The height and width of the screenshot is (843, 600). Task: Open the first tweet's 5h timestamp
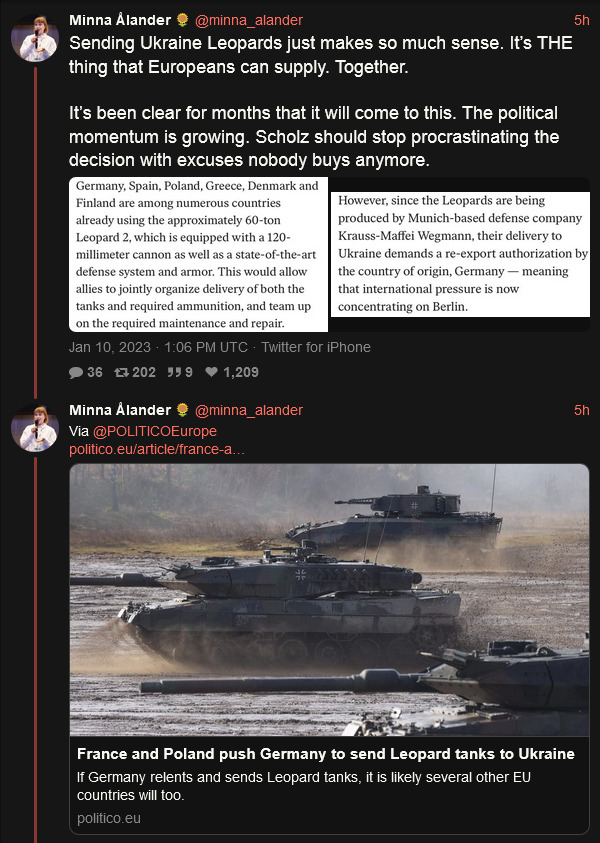[x=582, y=20]
